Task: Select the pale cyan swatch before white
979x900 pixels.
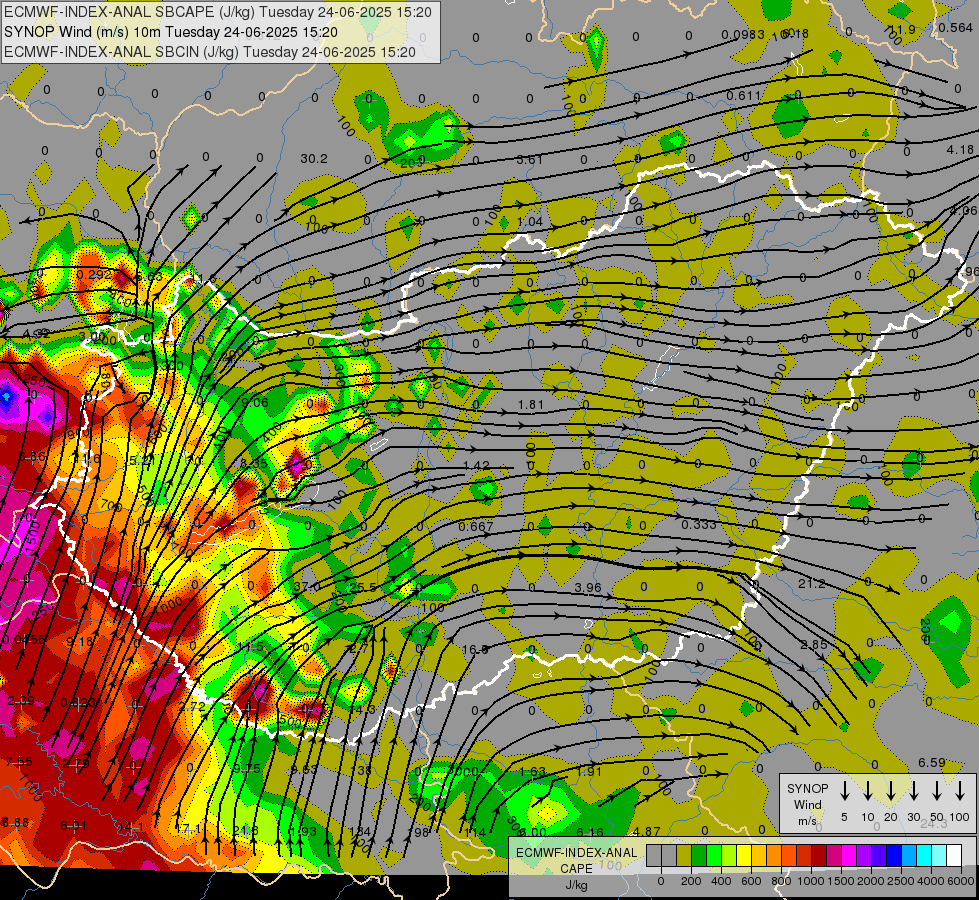Action: [939, 855]
